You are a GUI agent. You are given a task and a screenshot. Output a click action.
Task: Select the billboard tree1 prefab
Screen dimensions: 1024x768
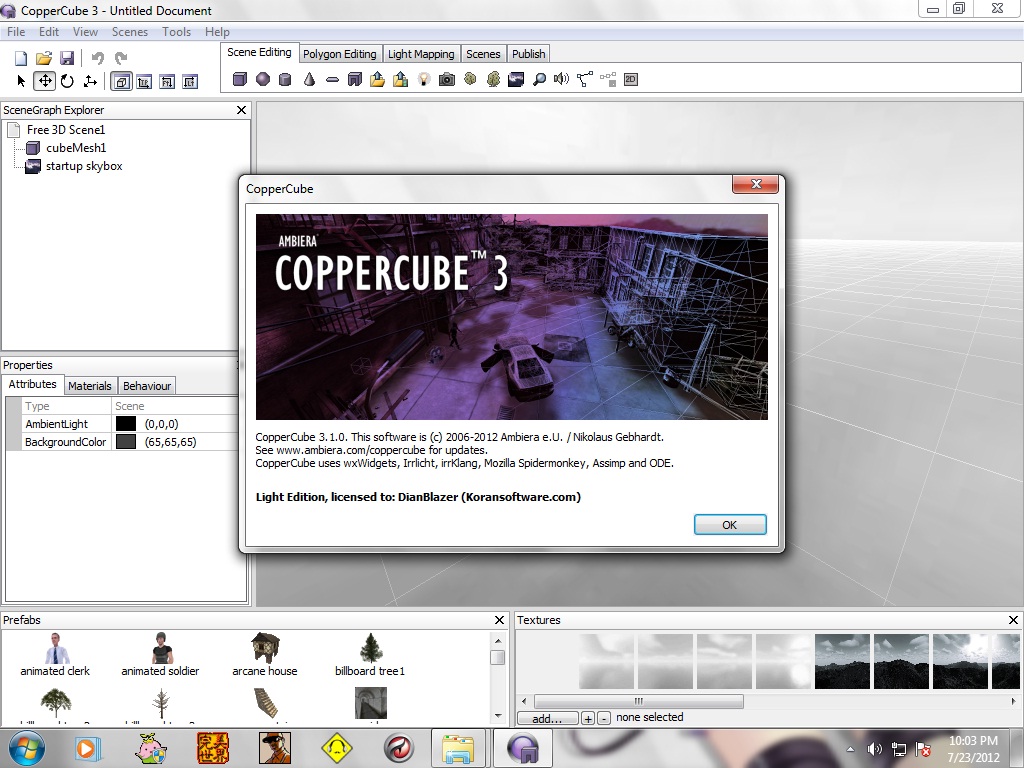tap(370, 654)
